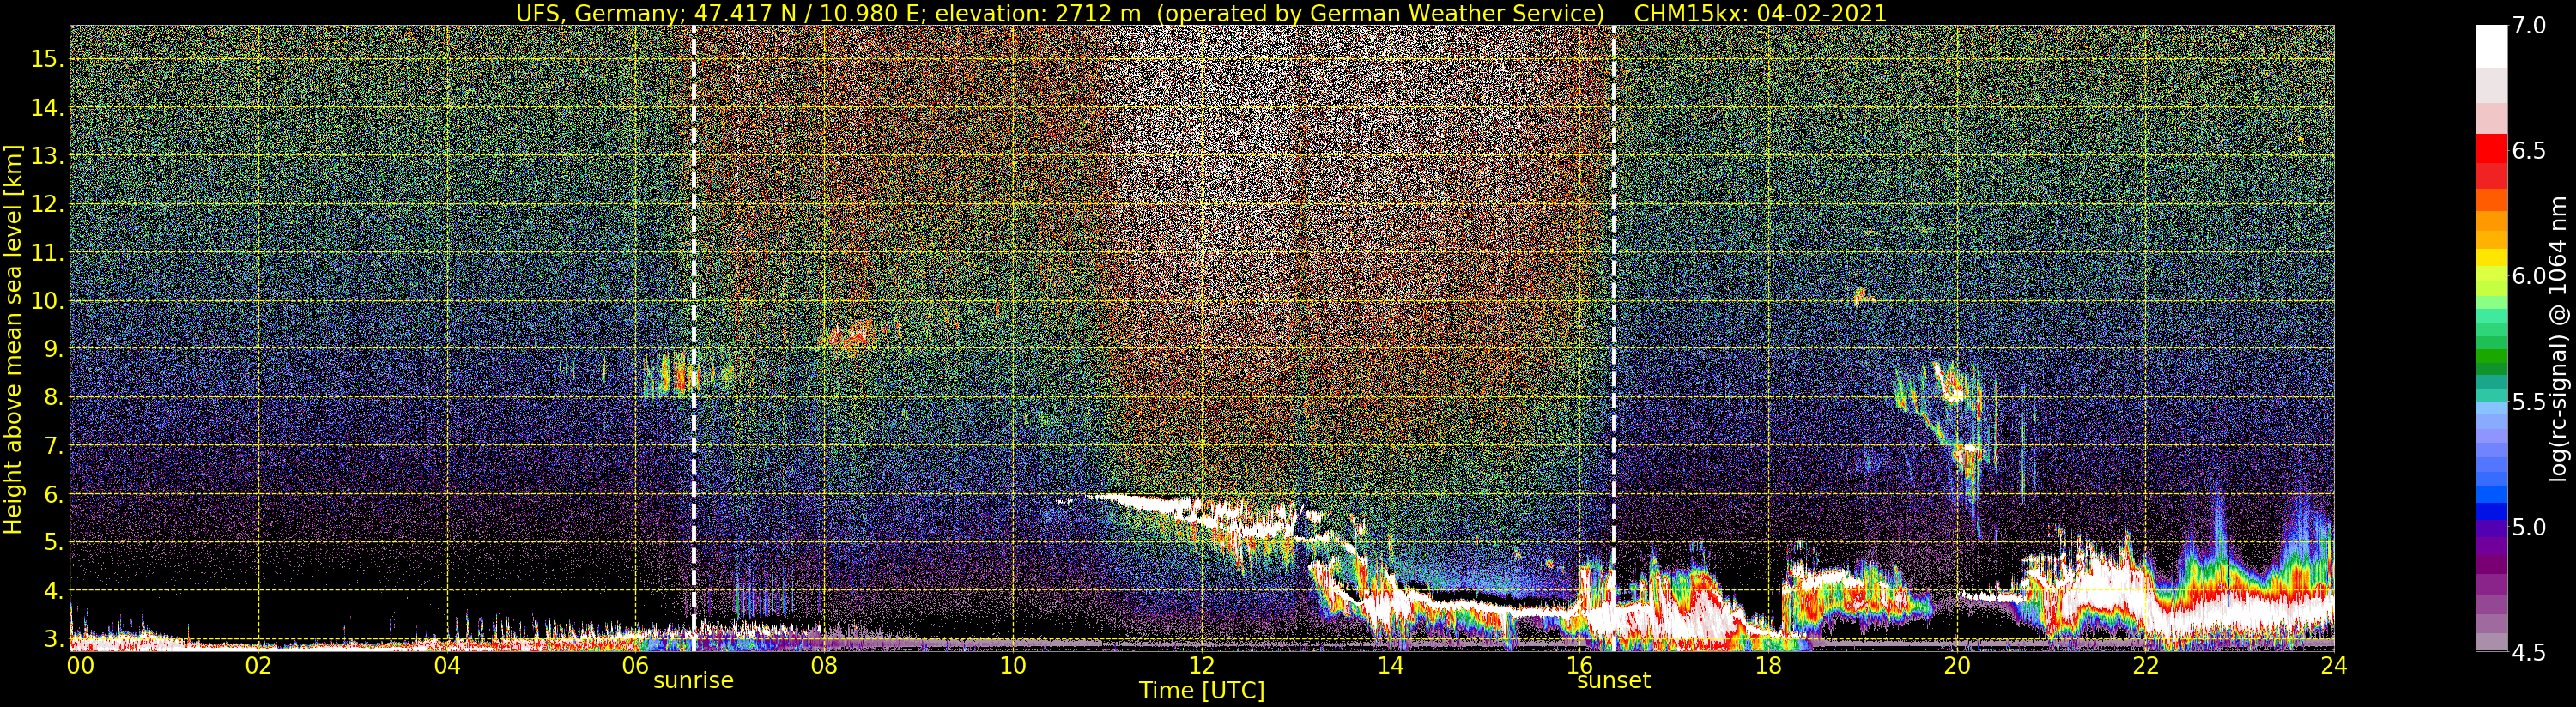2576x707 pixels.
Task: Click the '04' time axis tick label
Action: tap(447, 665)
